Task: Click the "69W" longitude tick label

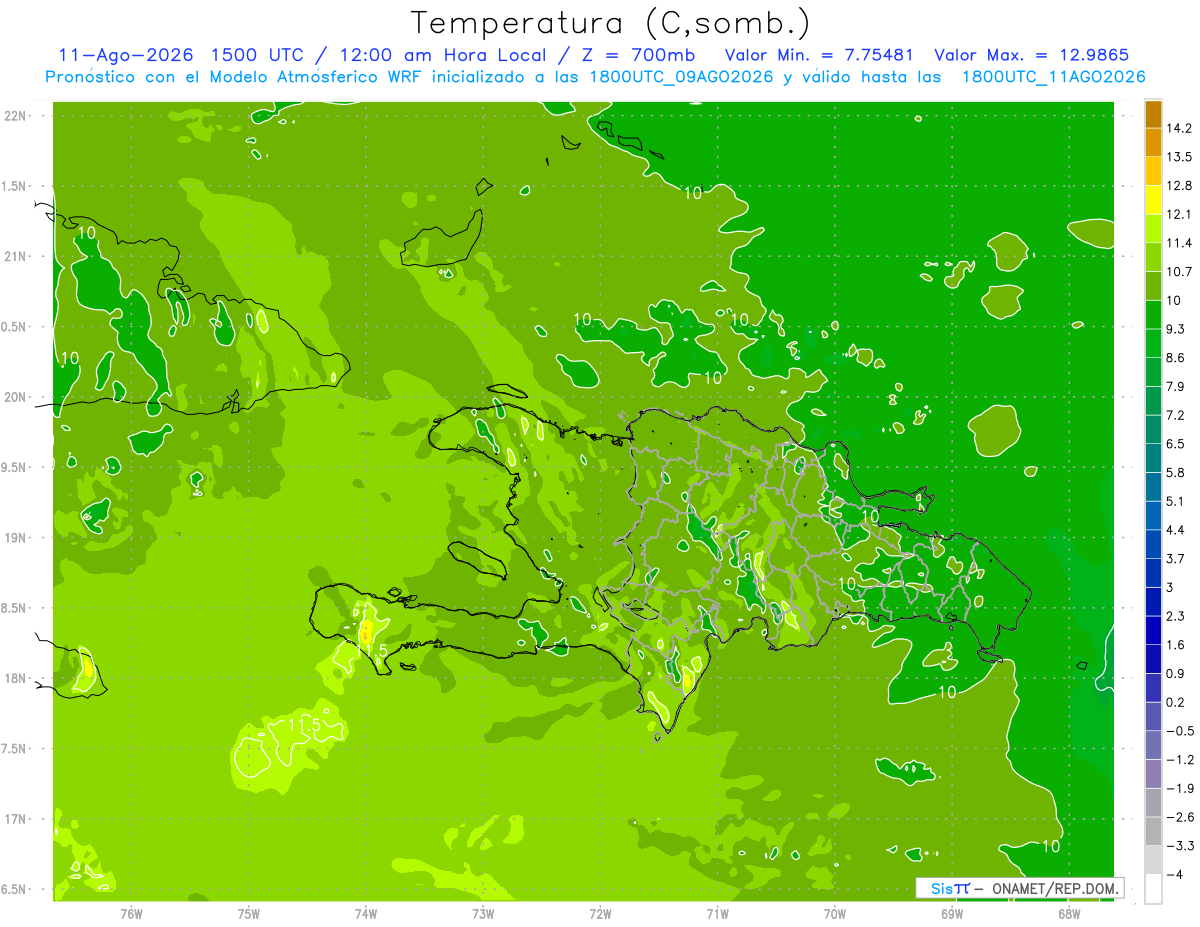Action: [x=952, y=913]
